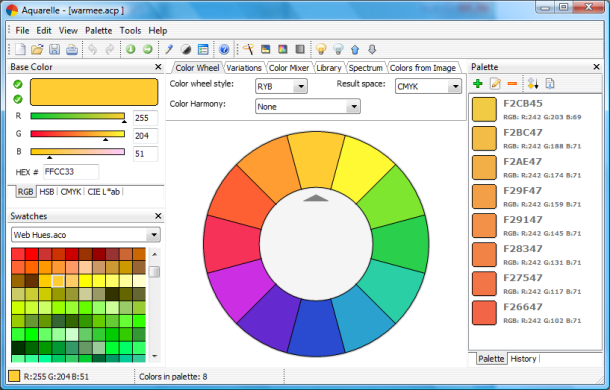Open the Result space CMYK dropdown
Screen dimensions: 610x390
click(428, 86)
